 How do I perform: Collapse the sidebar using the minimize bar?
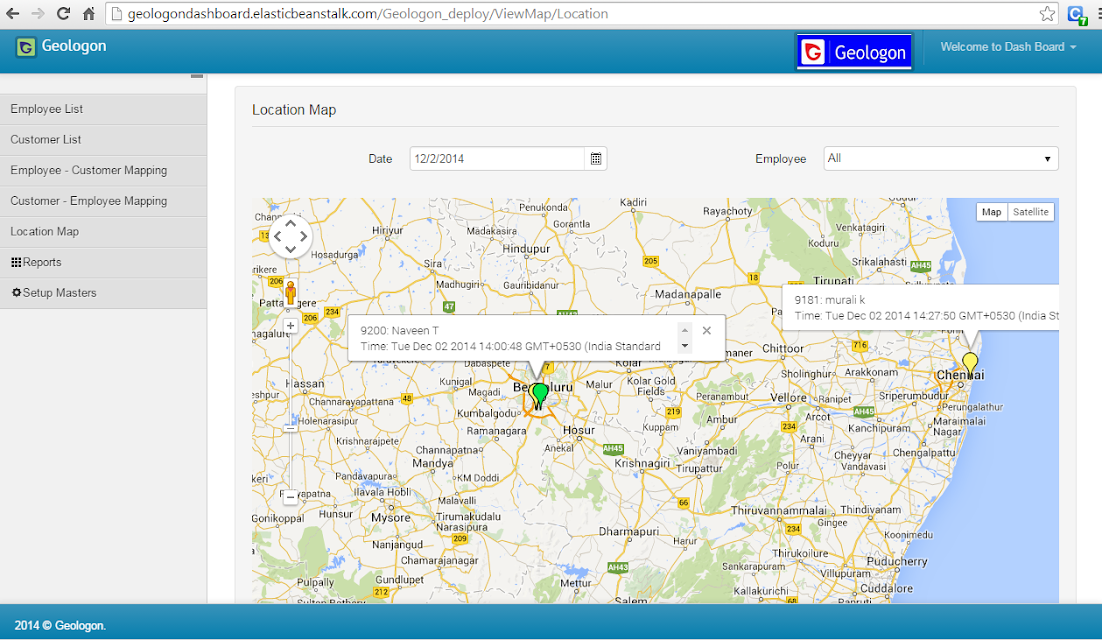pyautogui.click(x=197, y=76)
